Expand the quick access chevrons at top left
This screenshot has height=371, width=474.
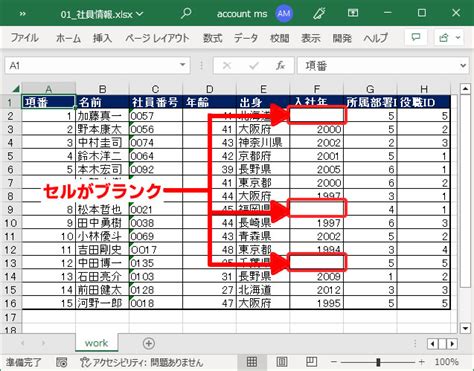tap(23, 14)
